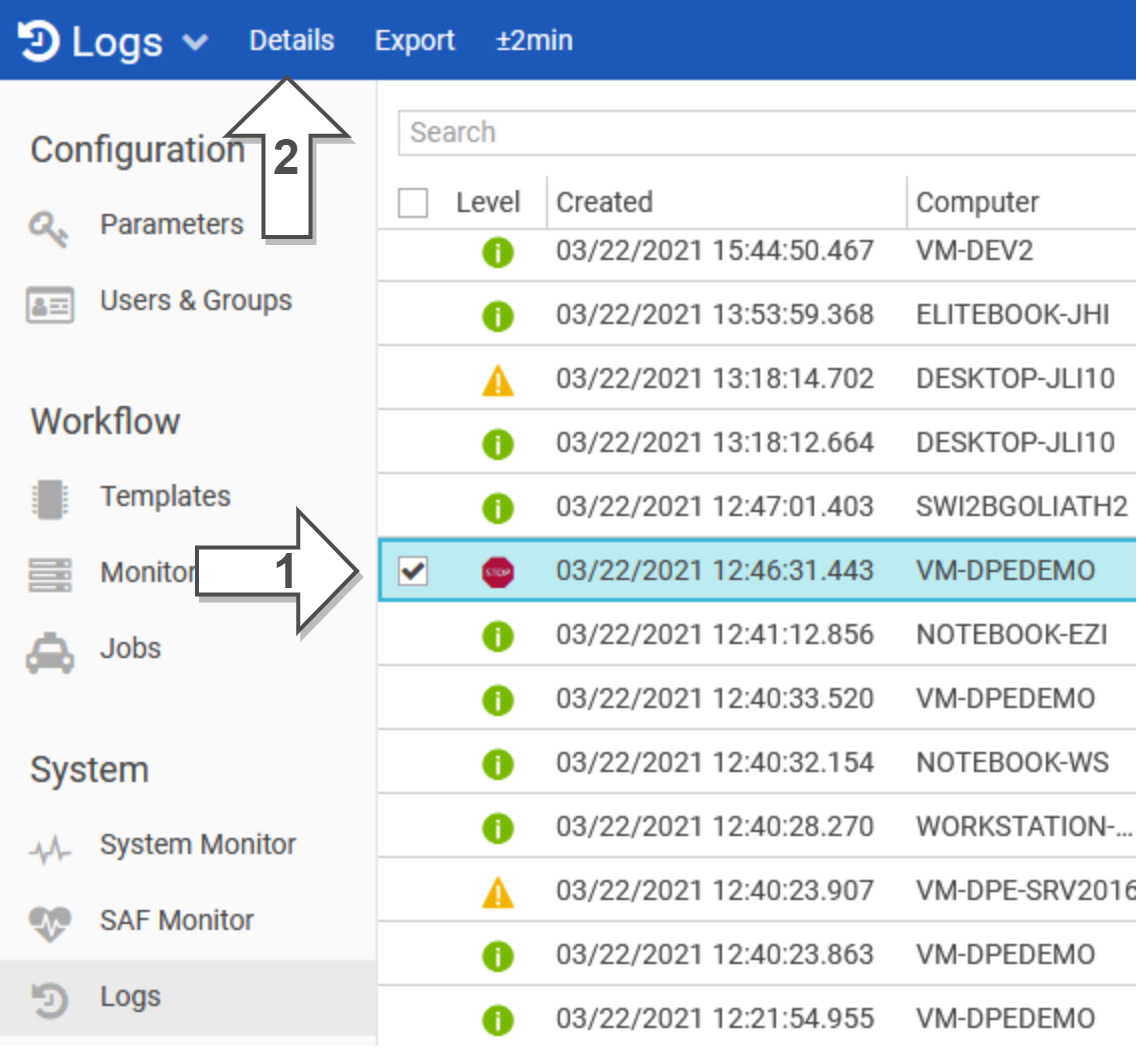The width and height of the screenshot is (1138, 1048).
Task: Open the Logs title dropdown chevron
Action: tap(195, 42)
